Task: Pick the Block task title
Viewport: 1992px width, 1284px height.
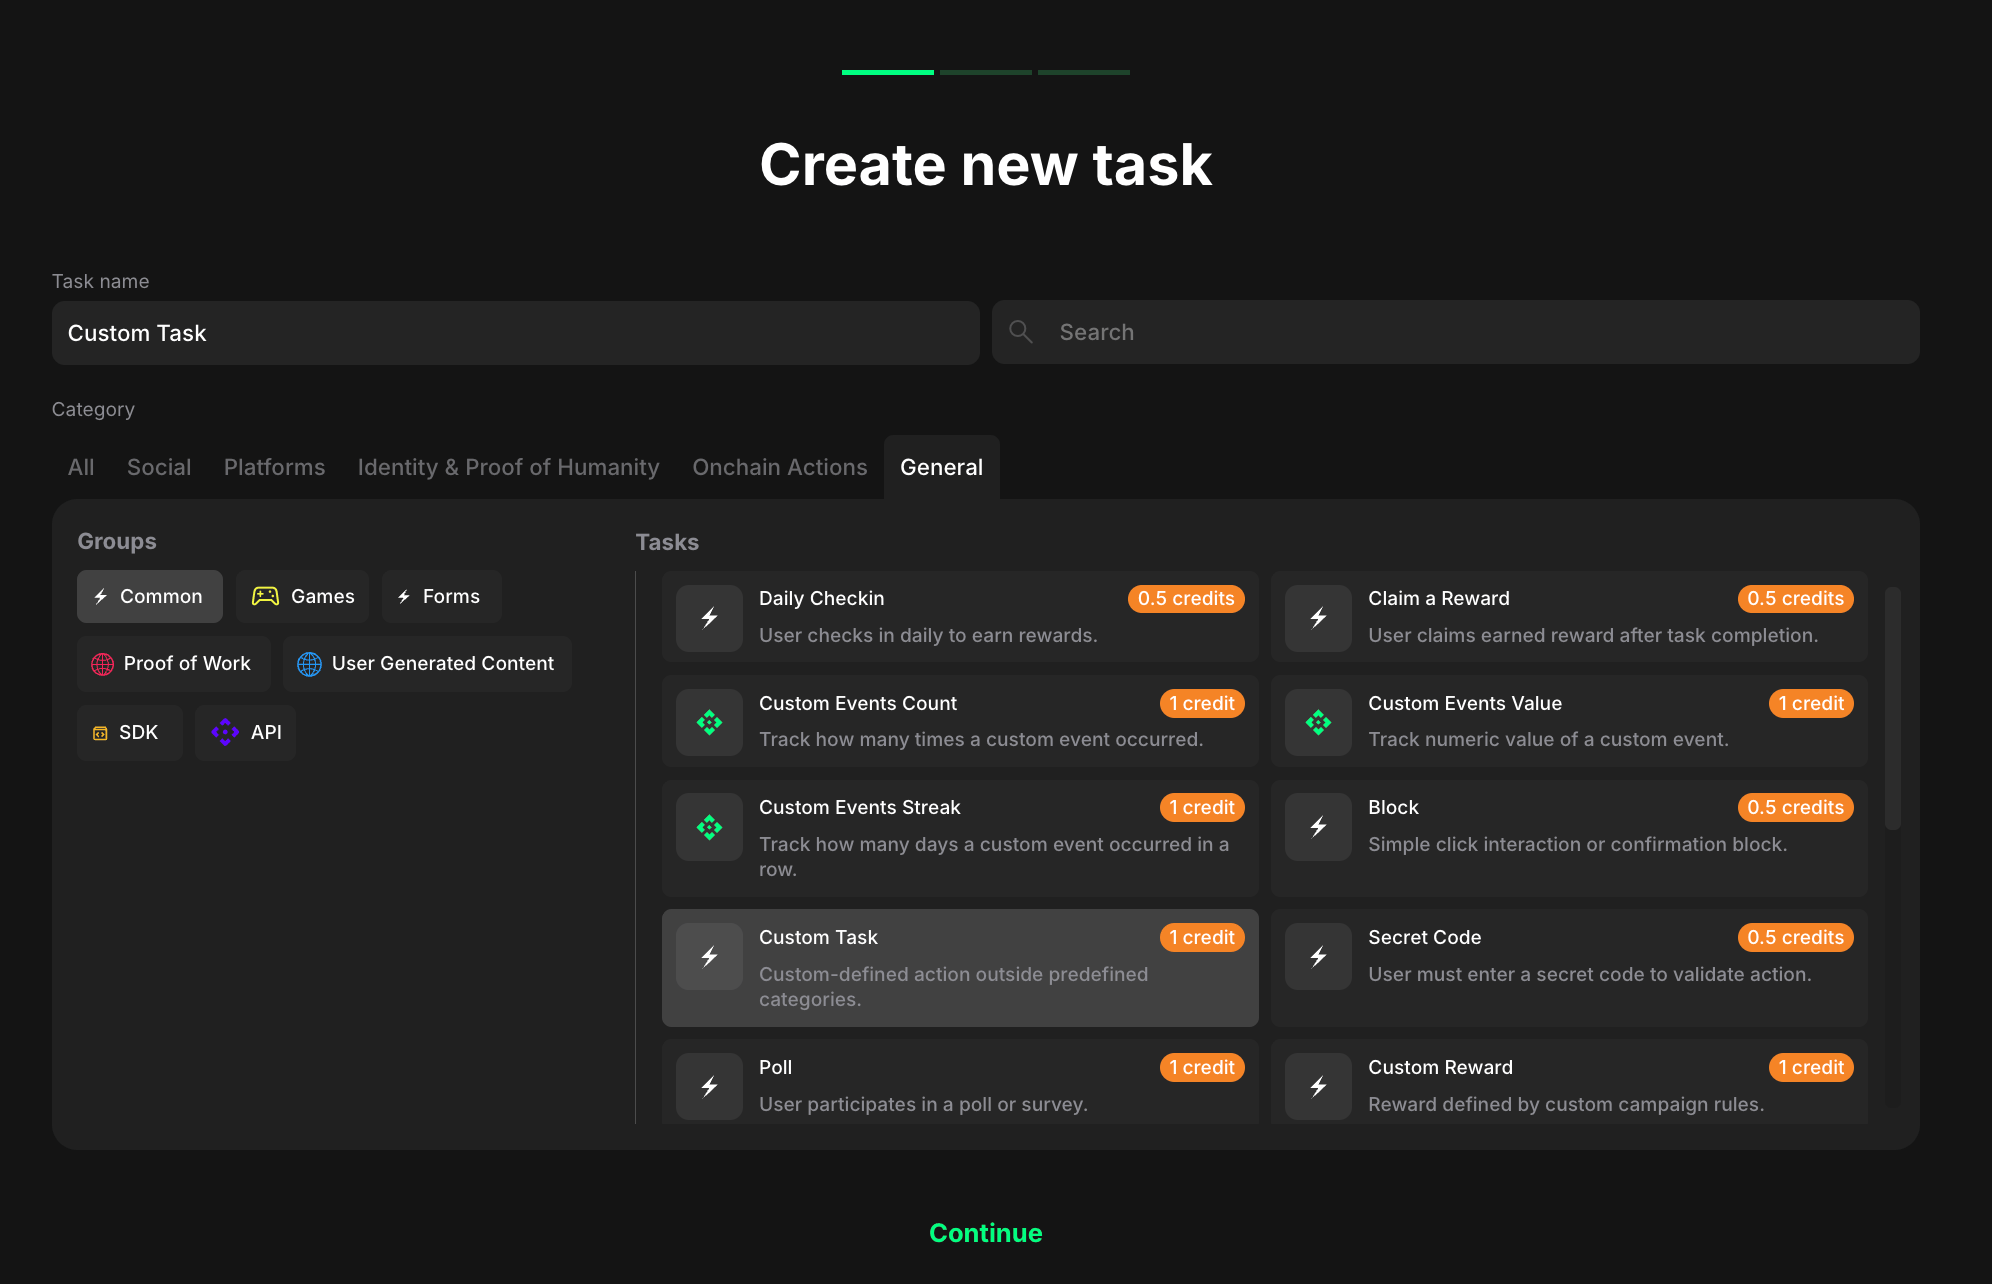Action: click(1393, 807)
